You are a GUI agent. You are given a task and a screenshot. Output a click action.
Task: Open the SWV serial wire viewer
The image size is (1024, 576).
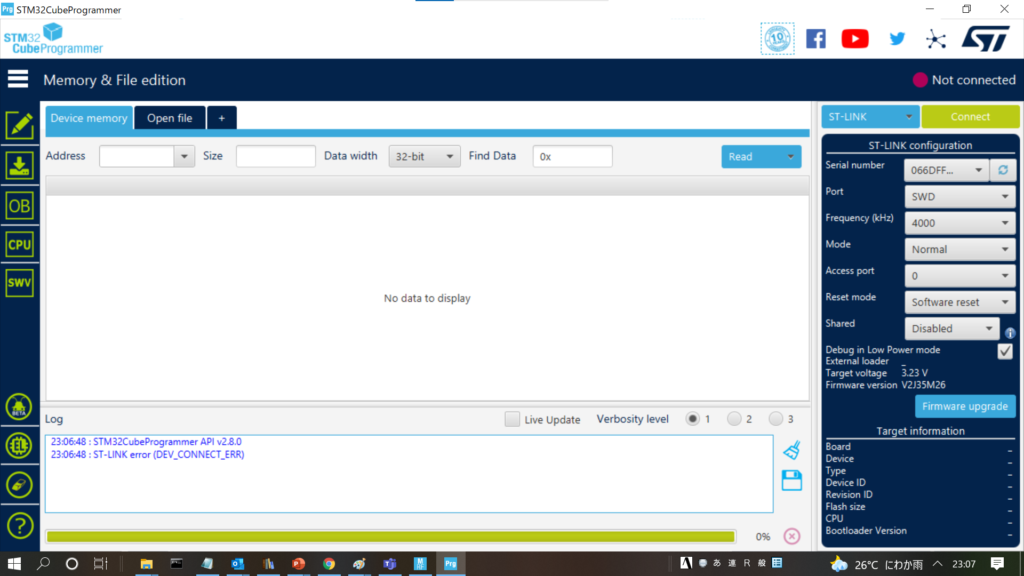coord(19,283)
